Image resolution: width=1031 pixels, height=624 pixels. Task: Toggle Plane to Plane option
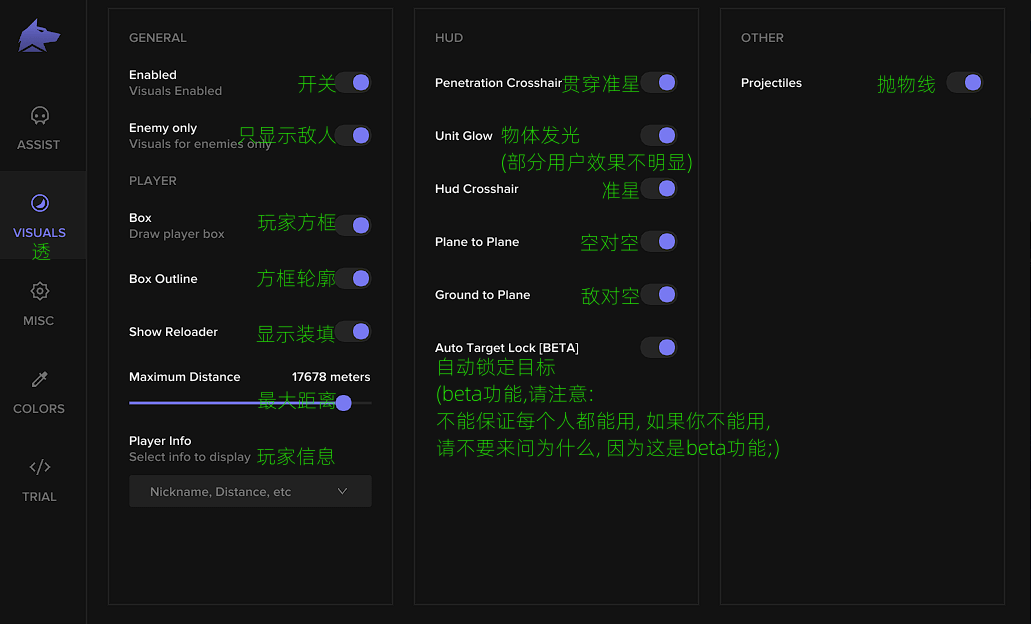point(659,242)
